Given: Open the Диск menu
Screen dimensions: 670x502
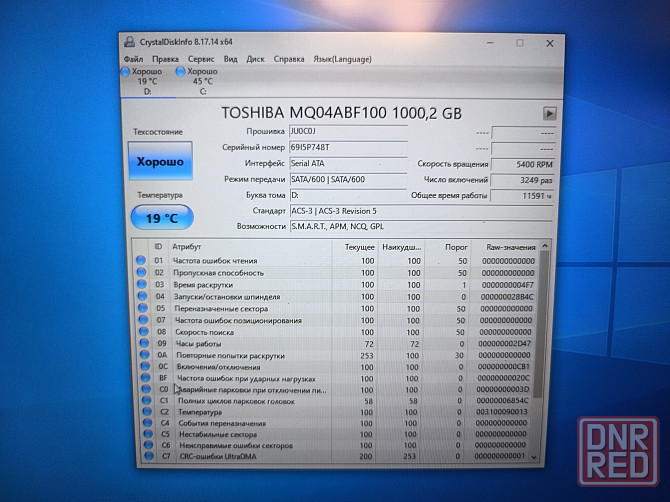Looking at the screenshot, I should (x=255, y=60).
